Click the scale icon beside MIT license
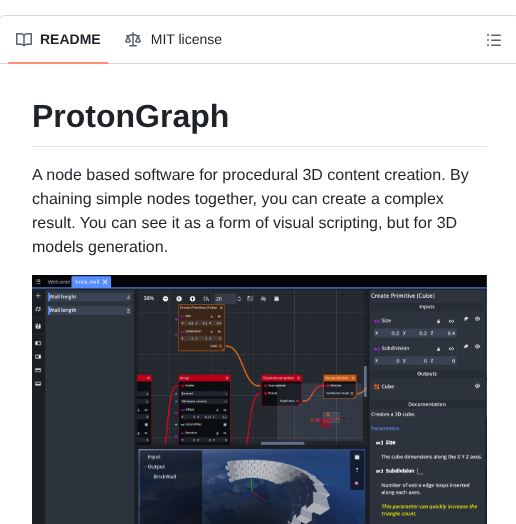This screenshot has height=524, width=516. 133,40
